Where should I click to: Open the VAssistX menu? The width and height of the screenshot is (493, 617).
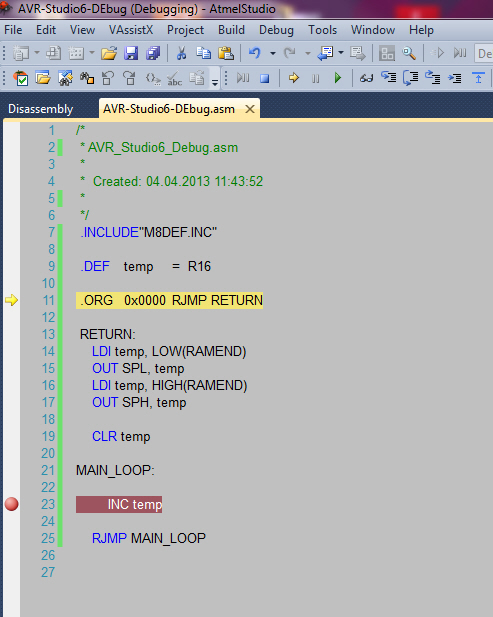(131, 30)
